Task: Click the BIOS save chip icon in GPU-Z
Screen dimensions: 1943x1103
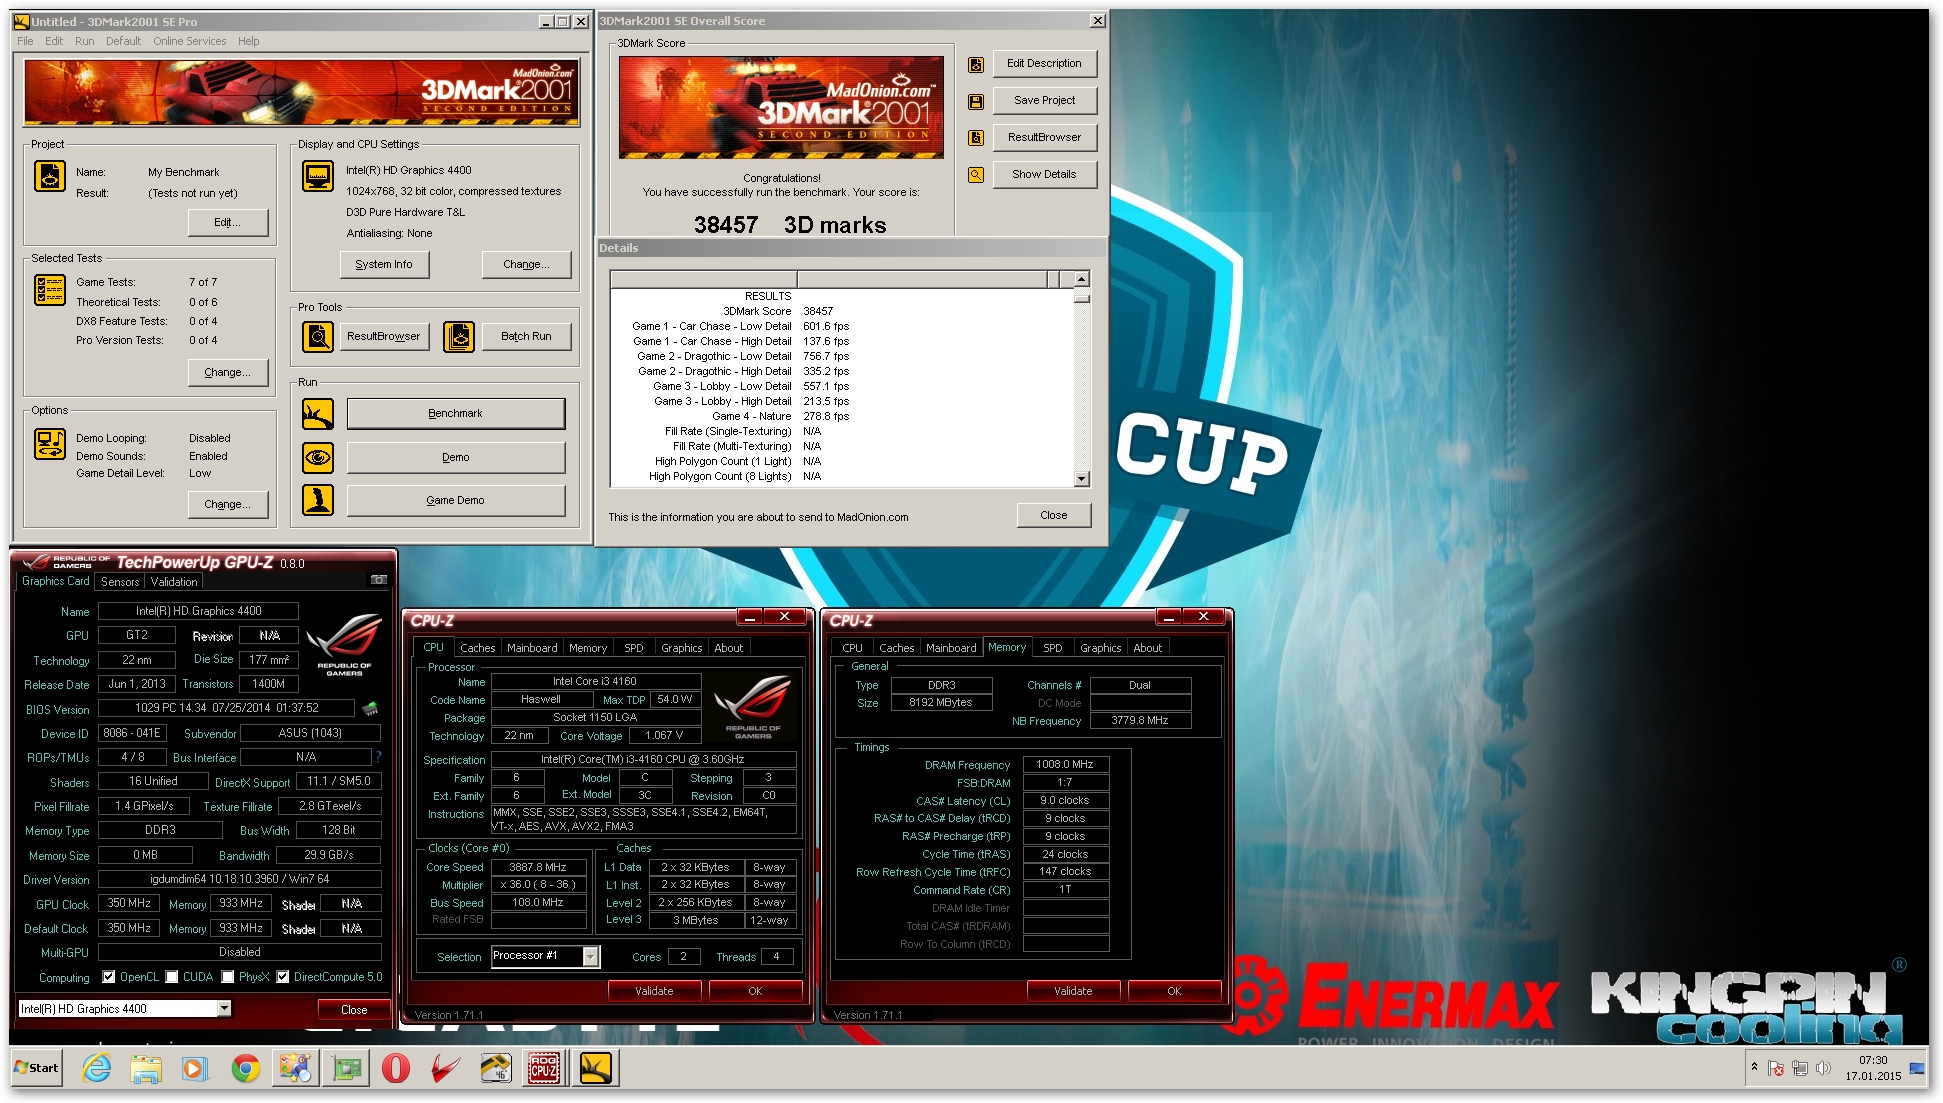Action: click(x=370, y=708)
